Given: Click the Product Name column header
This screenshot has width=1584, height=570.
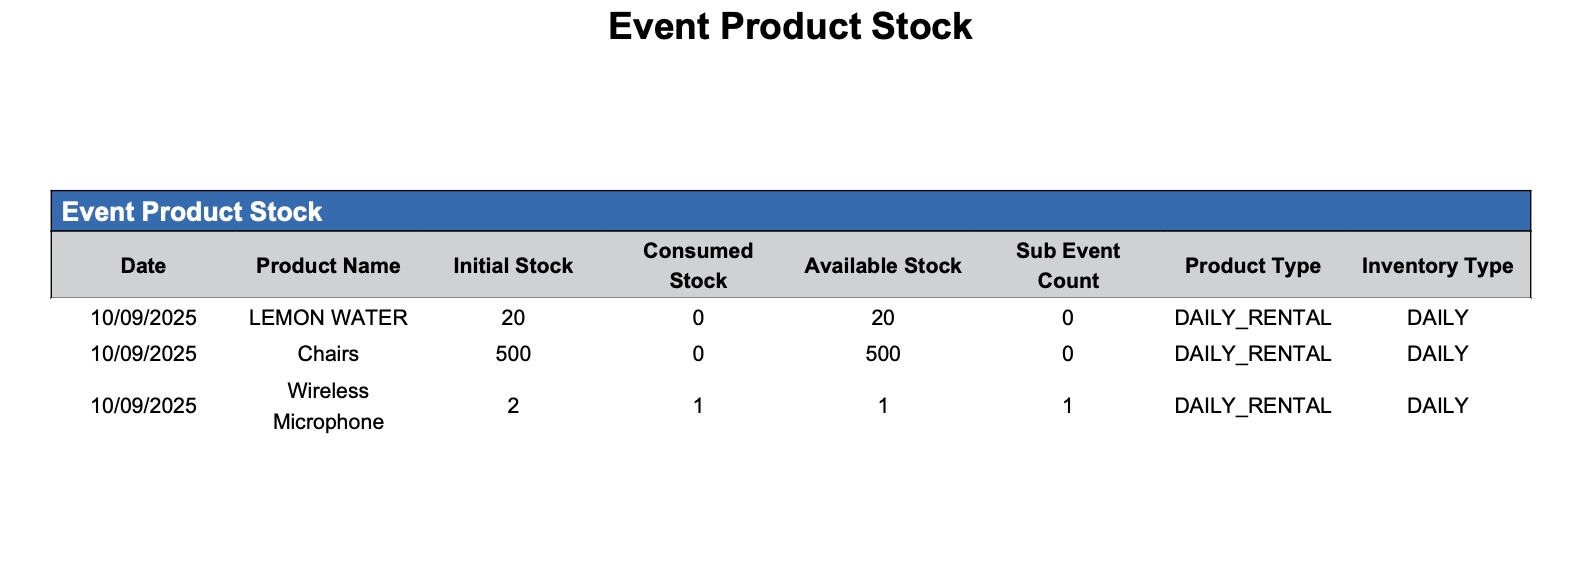Looking at the screenshot, I should (328, 266).
